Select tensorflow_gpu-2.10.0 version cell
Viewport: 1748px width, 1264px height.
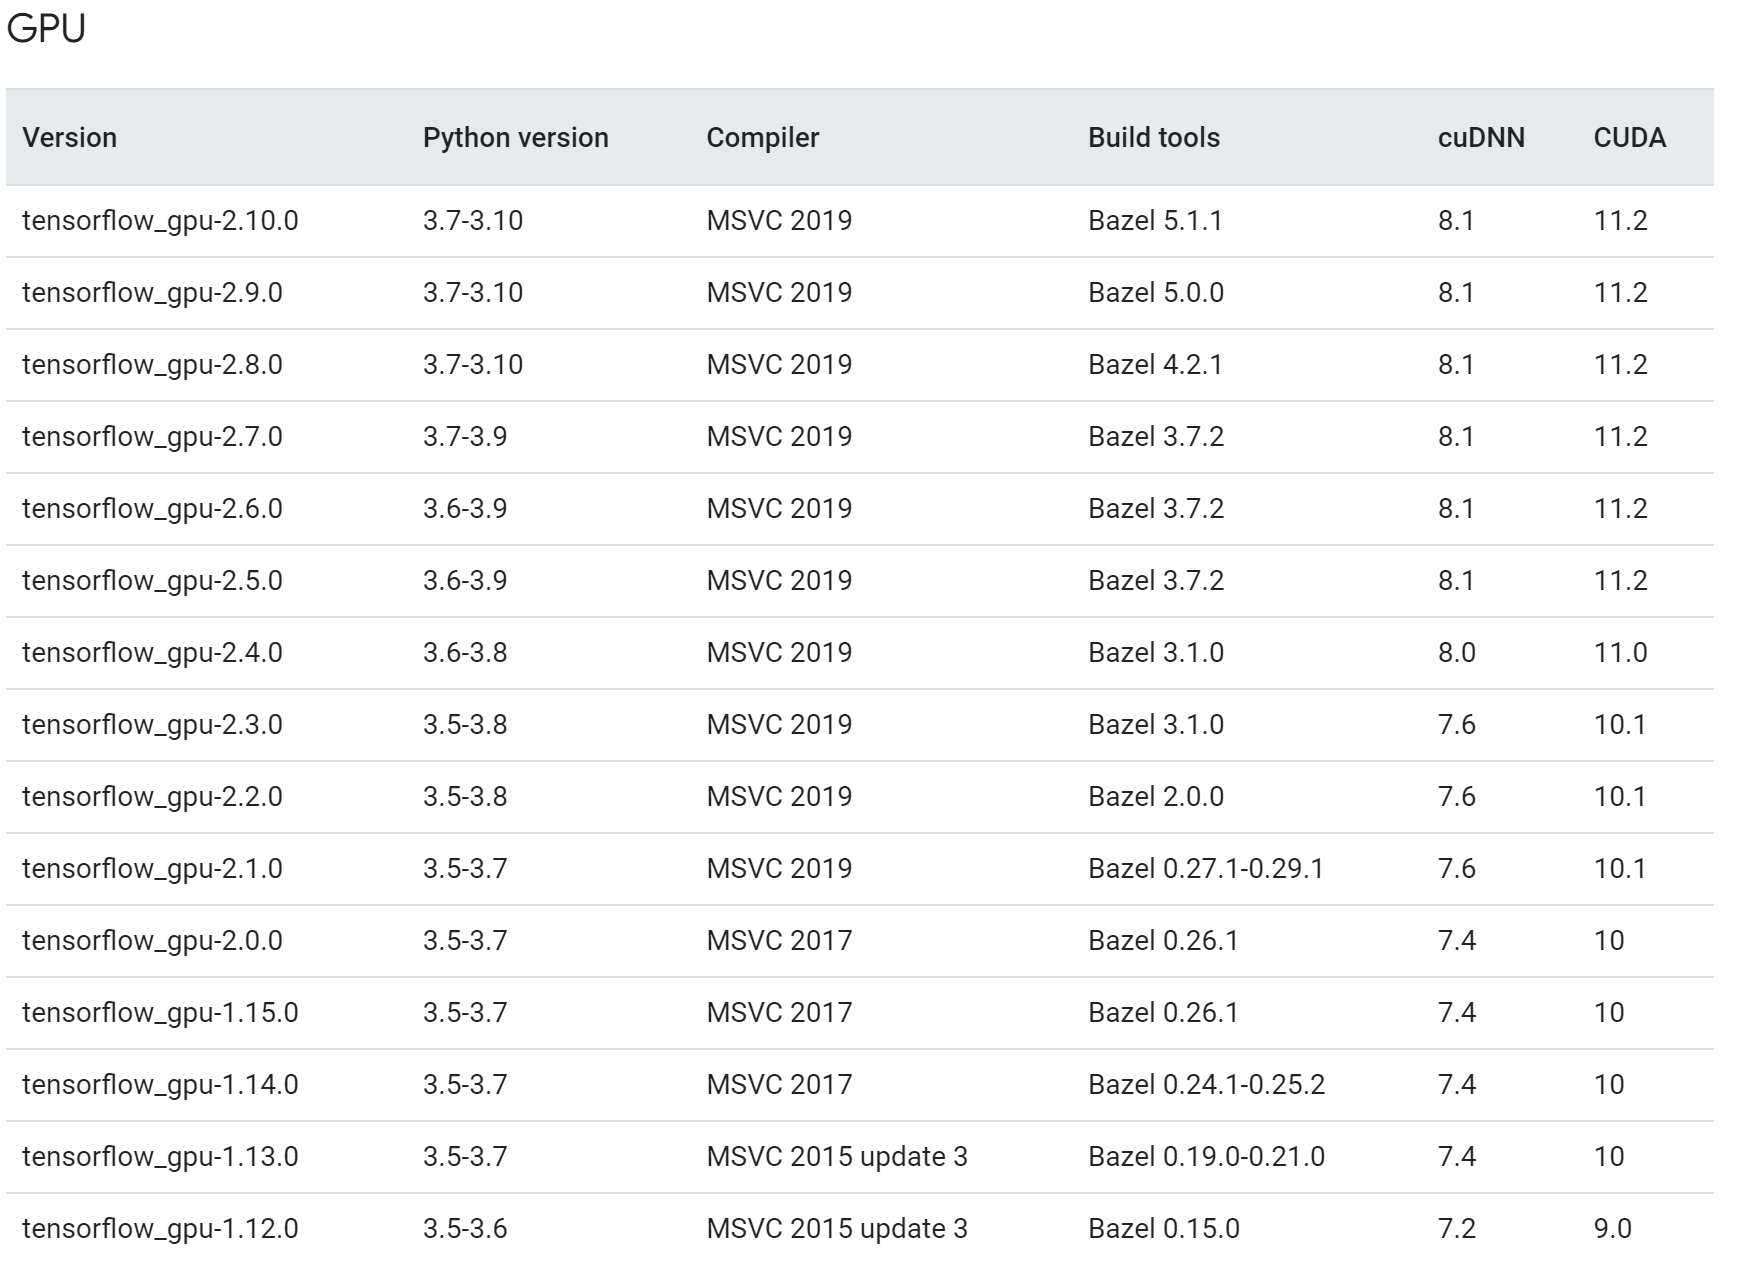coord(160,221)
